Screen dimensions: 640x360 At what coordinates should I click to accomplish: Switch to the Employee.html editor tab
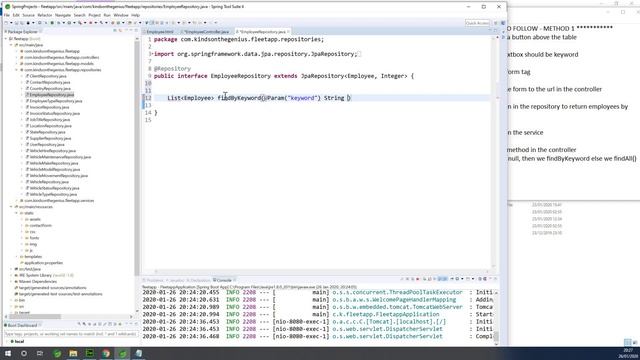pyautogui.click(x=160, y=31)
